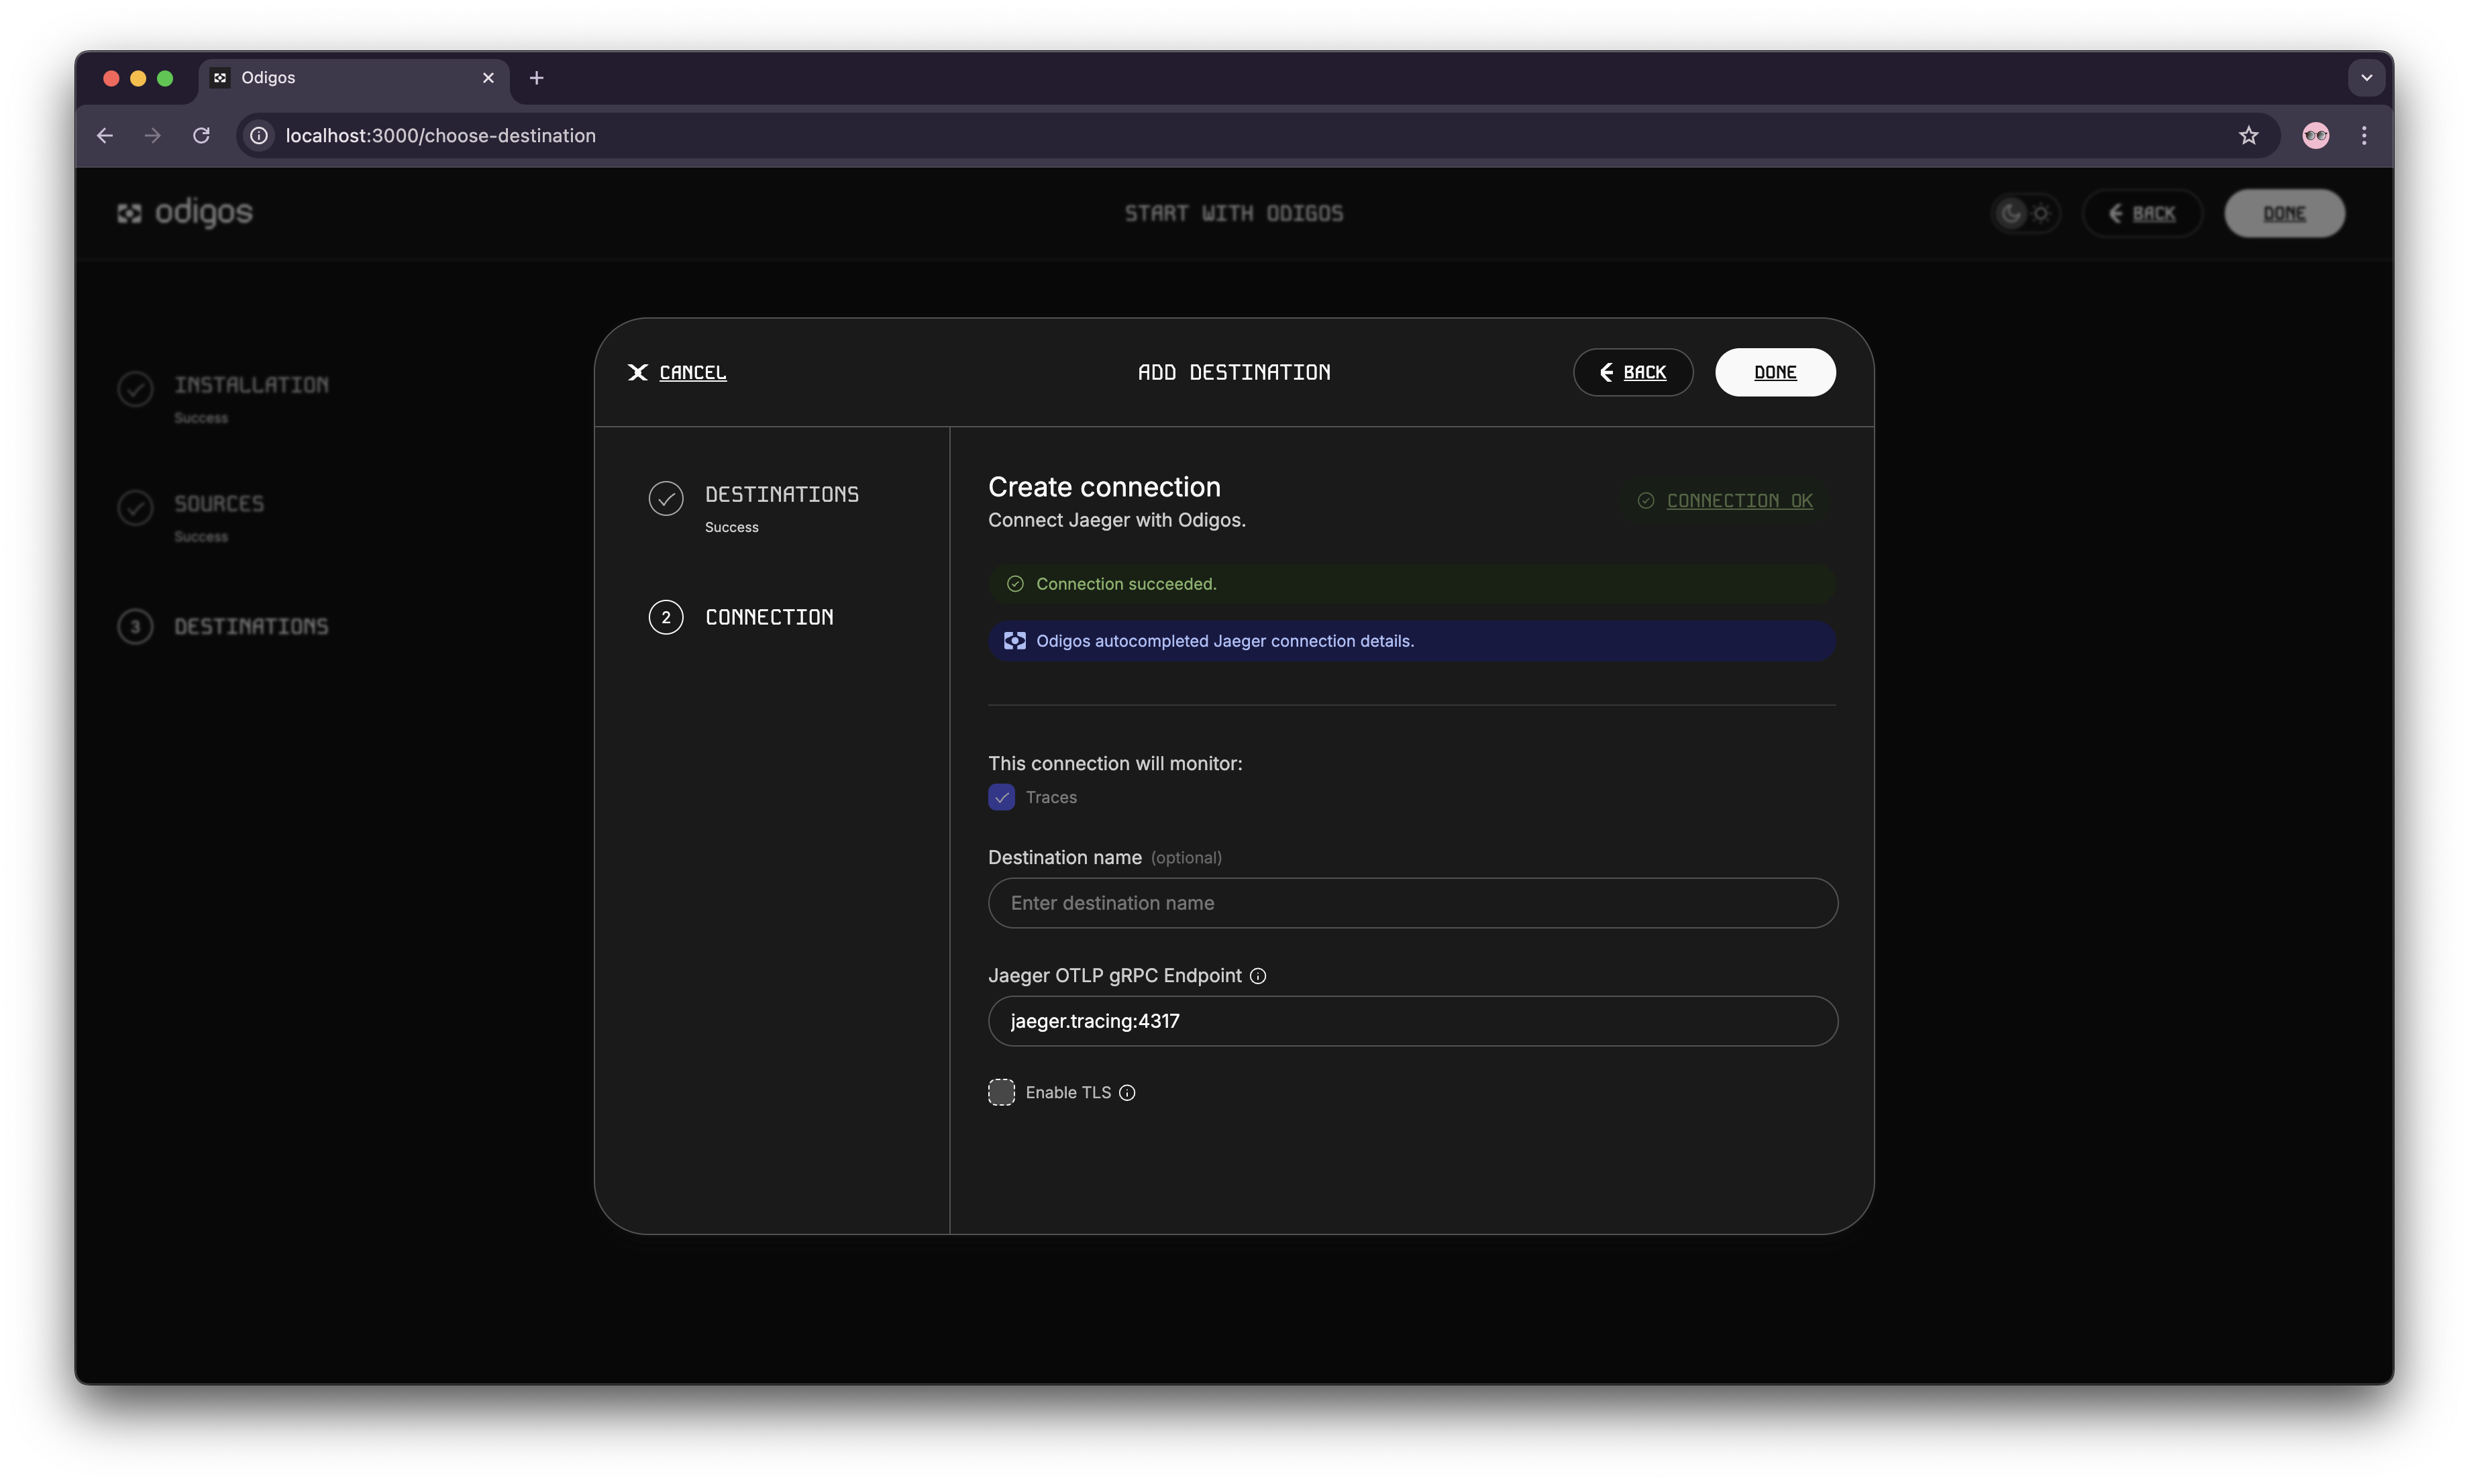
Task: Select the Destinations step in modal sidebar
Action: (754, 508)
